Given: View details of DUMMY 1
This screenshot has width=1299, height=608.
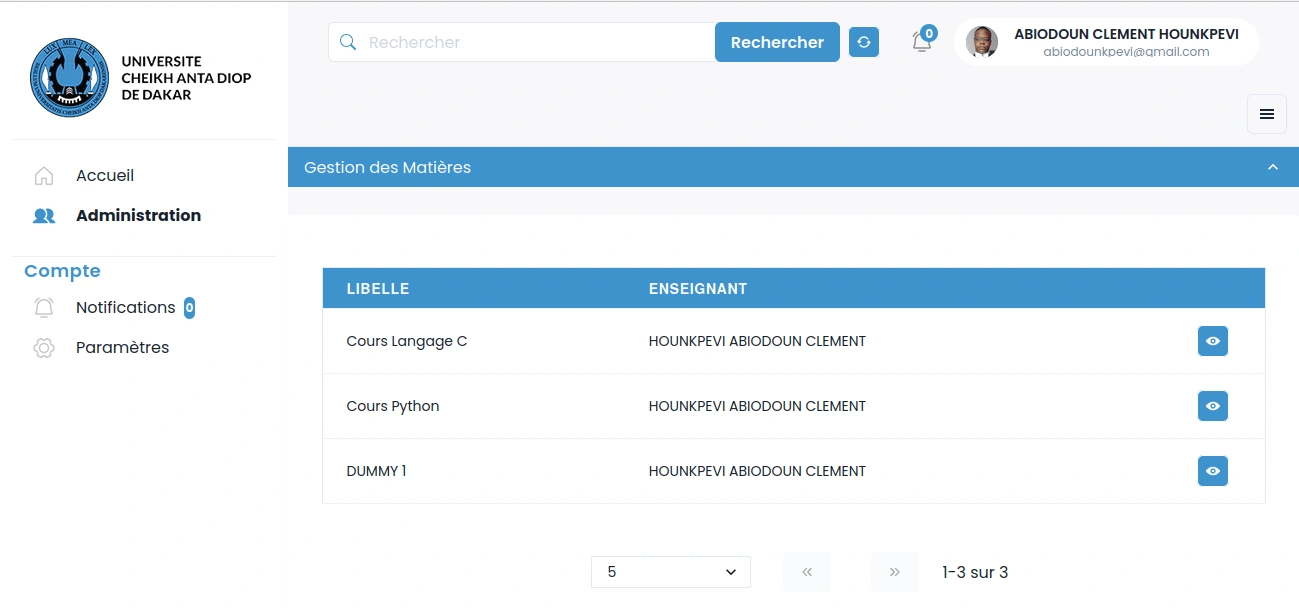Looking at the screenshot, I should point(1213,471).
